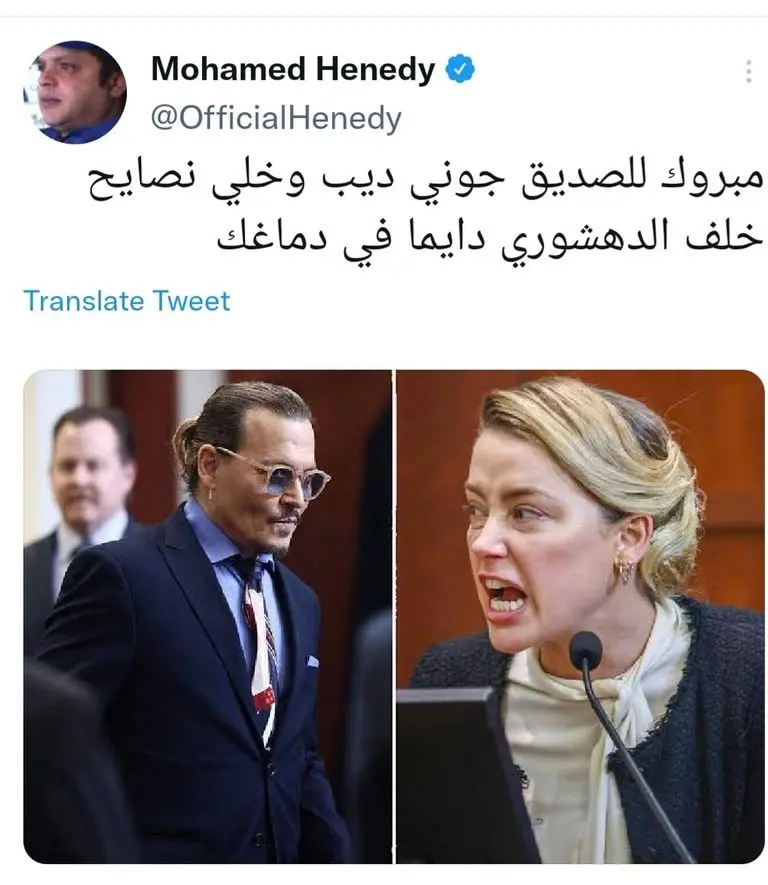Click the ponytail in the left photo

coord(185,452)
